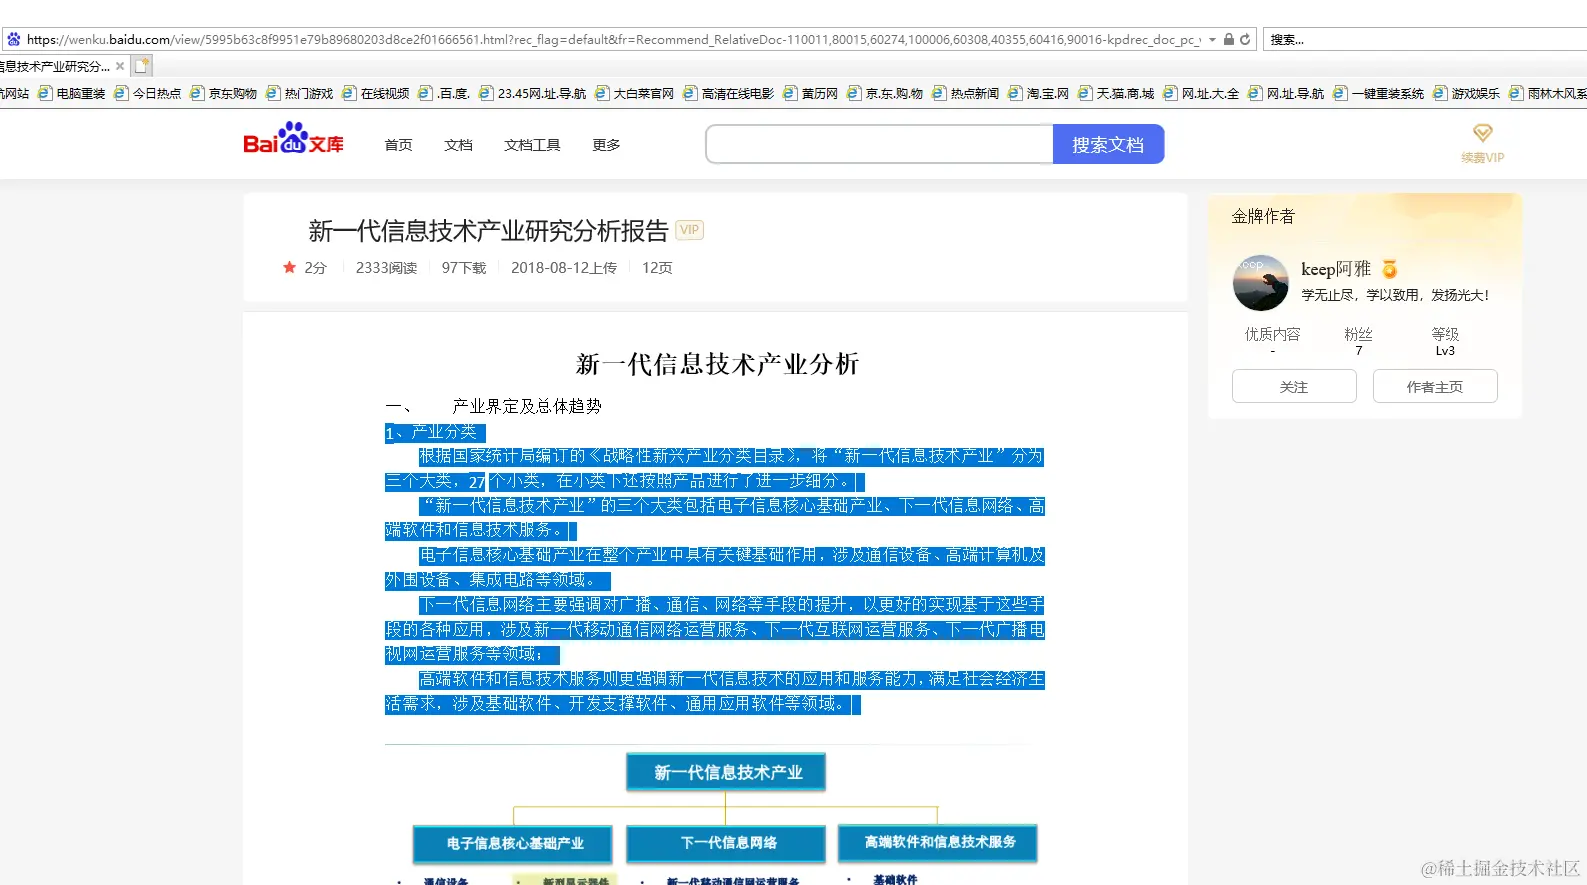Click the 新一代信息技术产业 diagram top box

pos(726,772)
